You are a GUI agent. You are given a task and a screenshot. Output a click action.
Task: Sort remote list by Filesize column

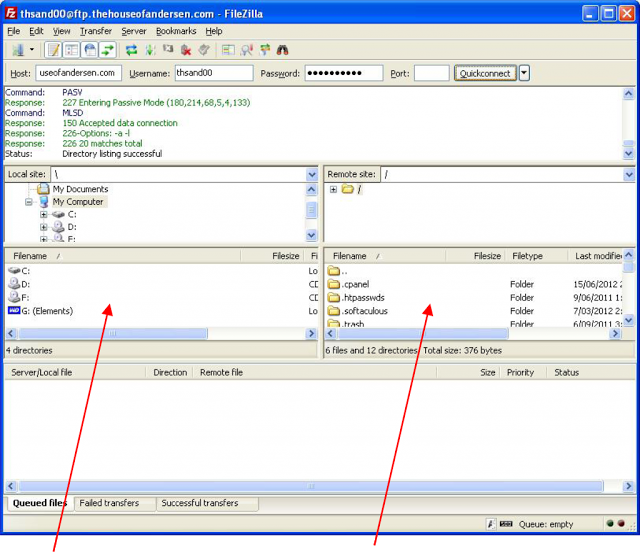click(x=476, y=256)
